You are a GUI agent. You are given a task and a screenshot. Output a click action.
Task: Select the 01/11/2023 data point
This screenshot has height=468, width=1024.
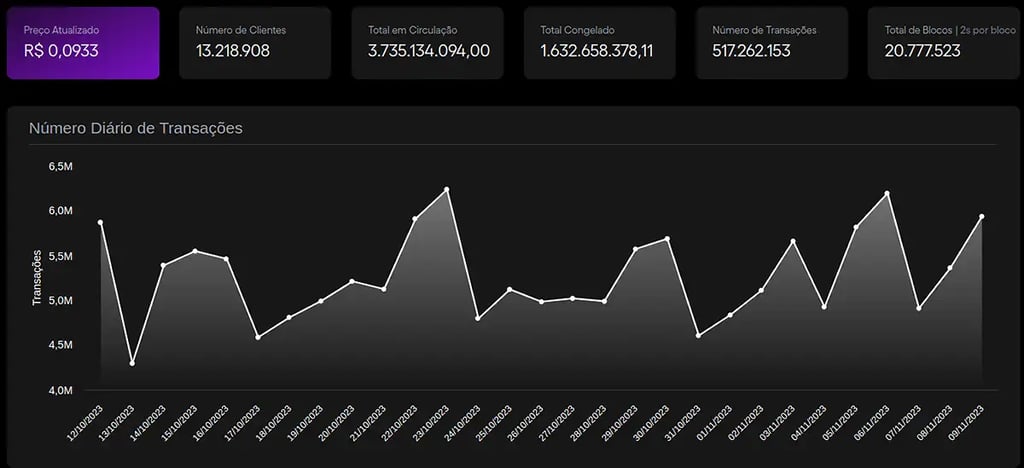coord(730,315)
